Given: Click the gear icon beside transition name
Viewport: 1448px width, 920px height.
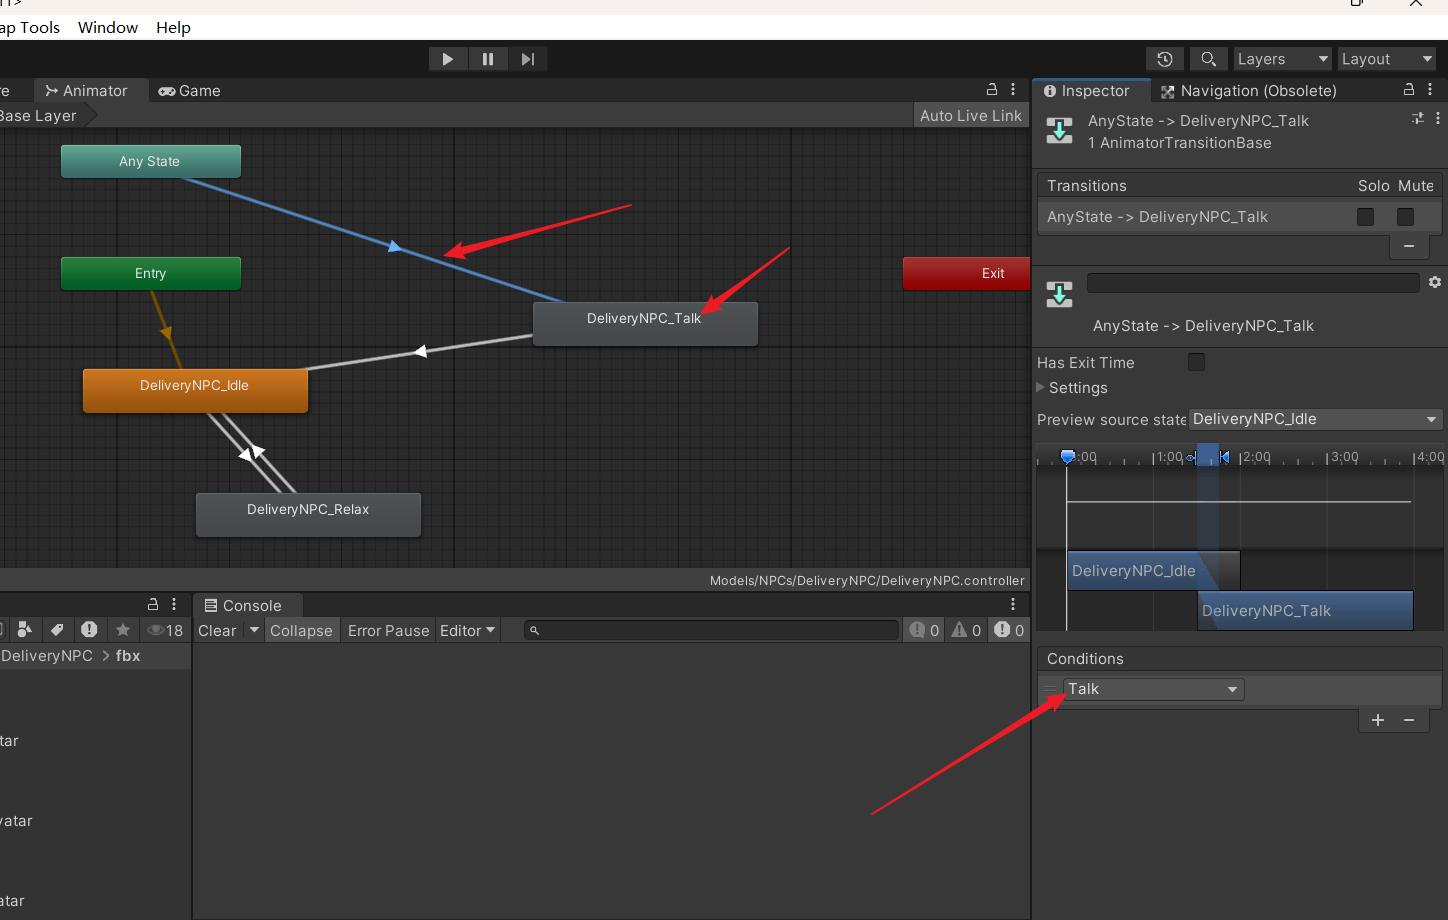Looking at the screenshot, I should coord(1435,283).
